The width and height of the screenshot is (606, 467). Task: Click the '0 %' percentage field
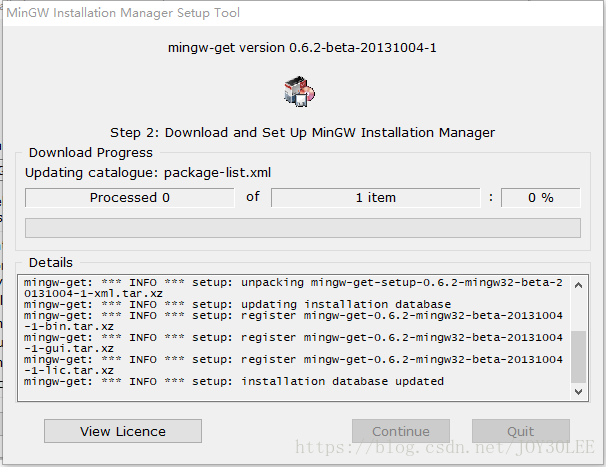click(x=541, y=198)
